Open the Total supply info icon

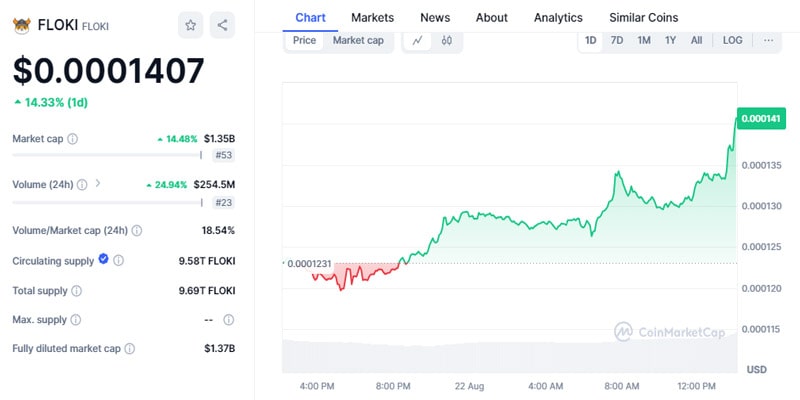[76, 291]
